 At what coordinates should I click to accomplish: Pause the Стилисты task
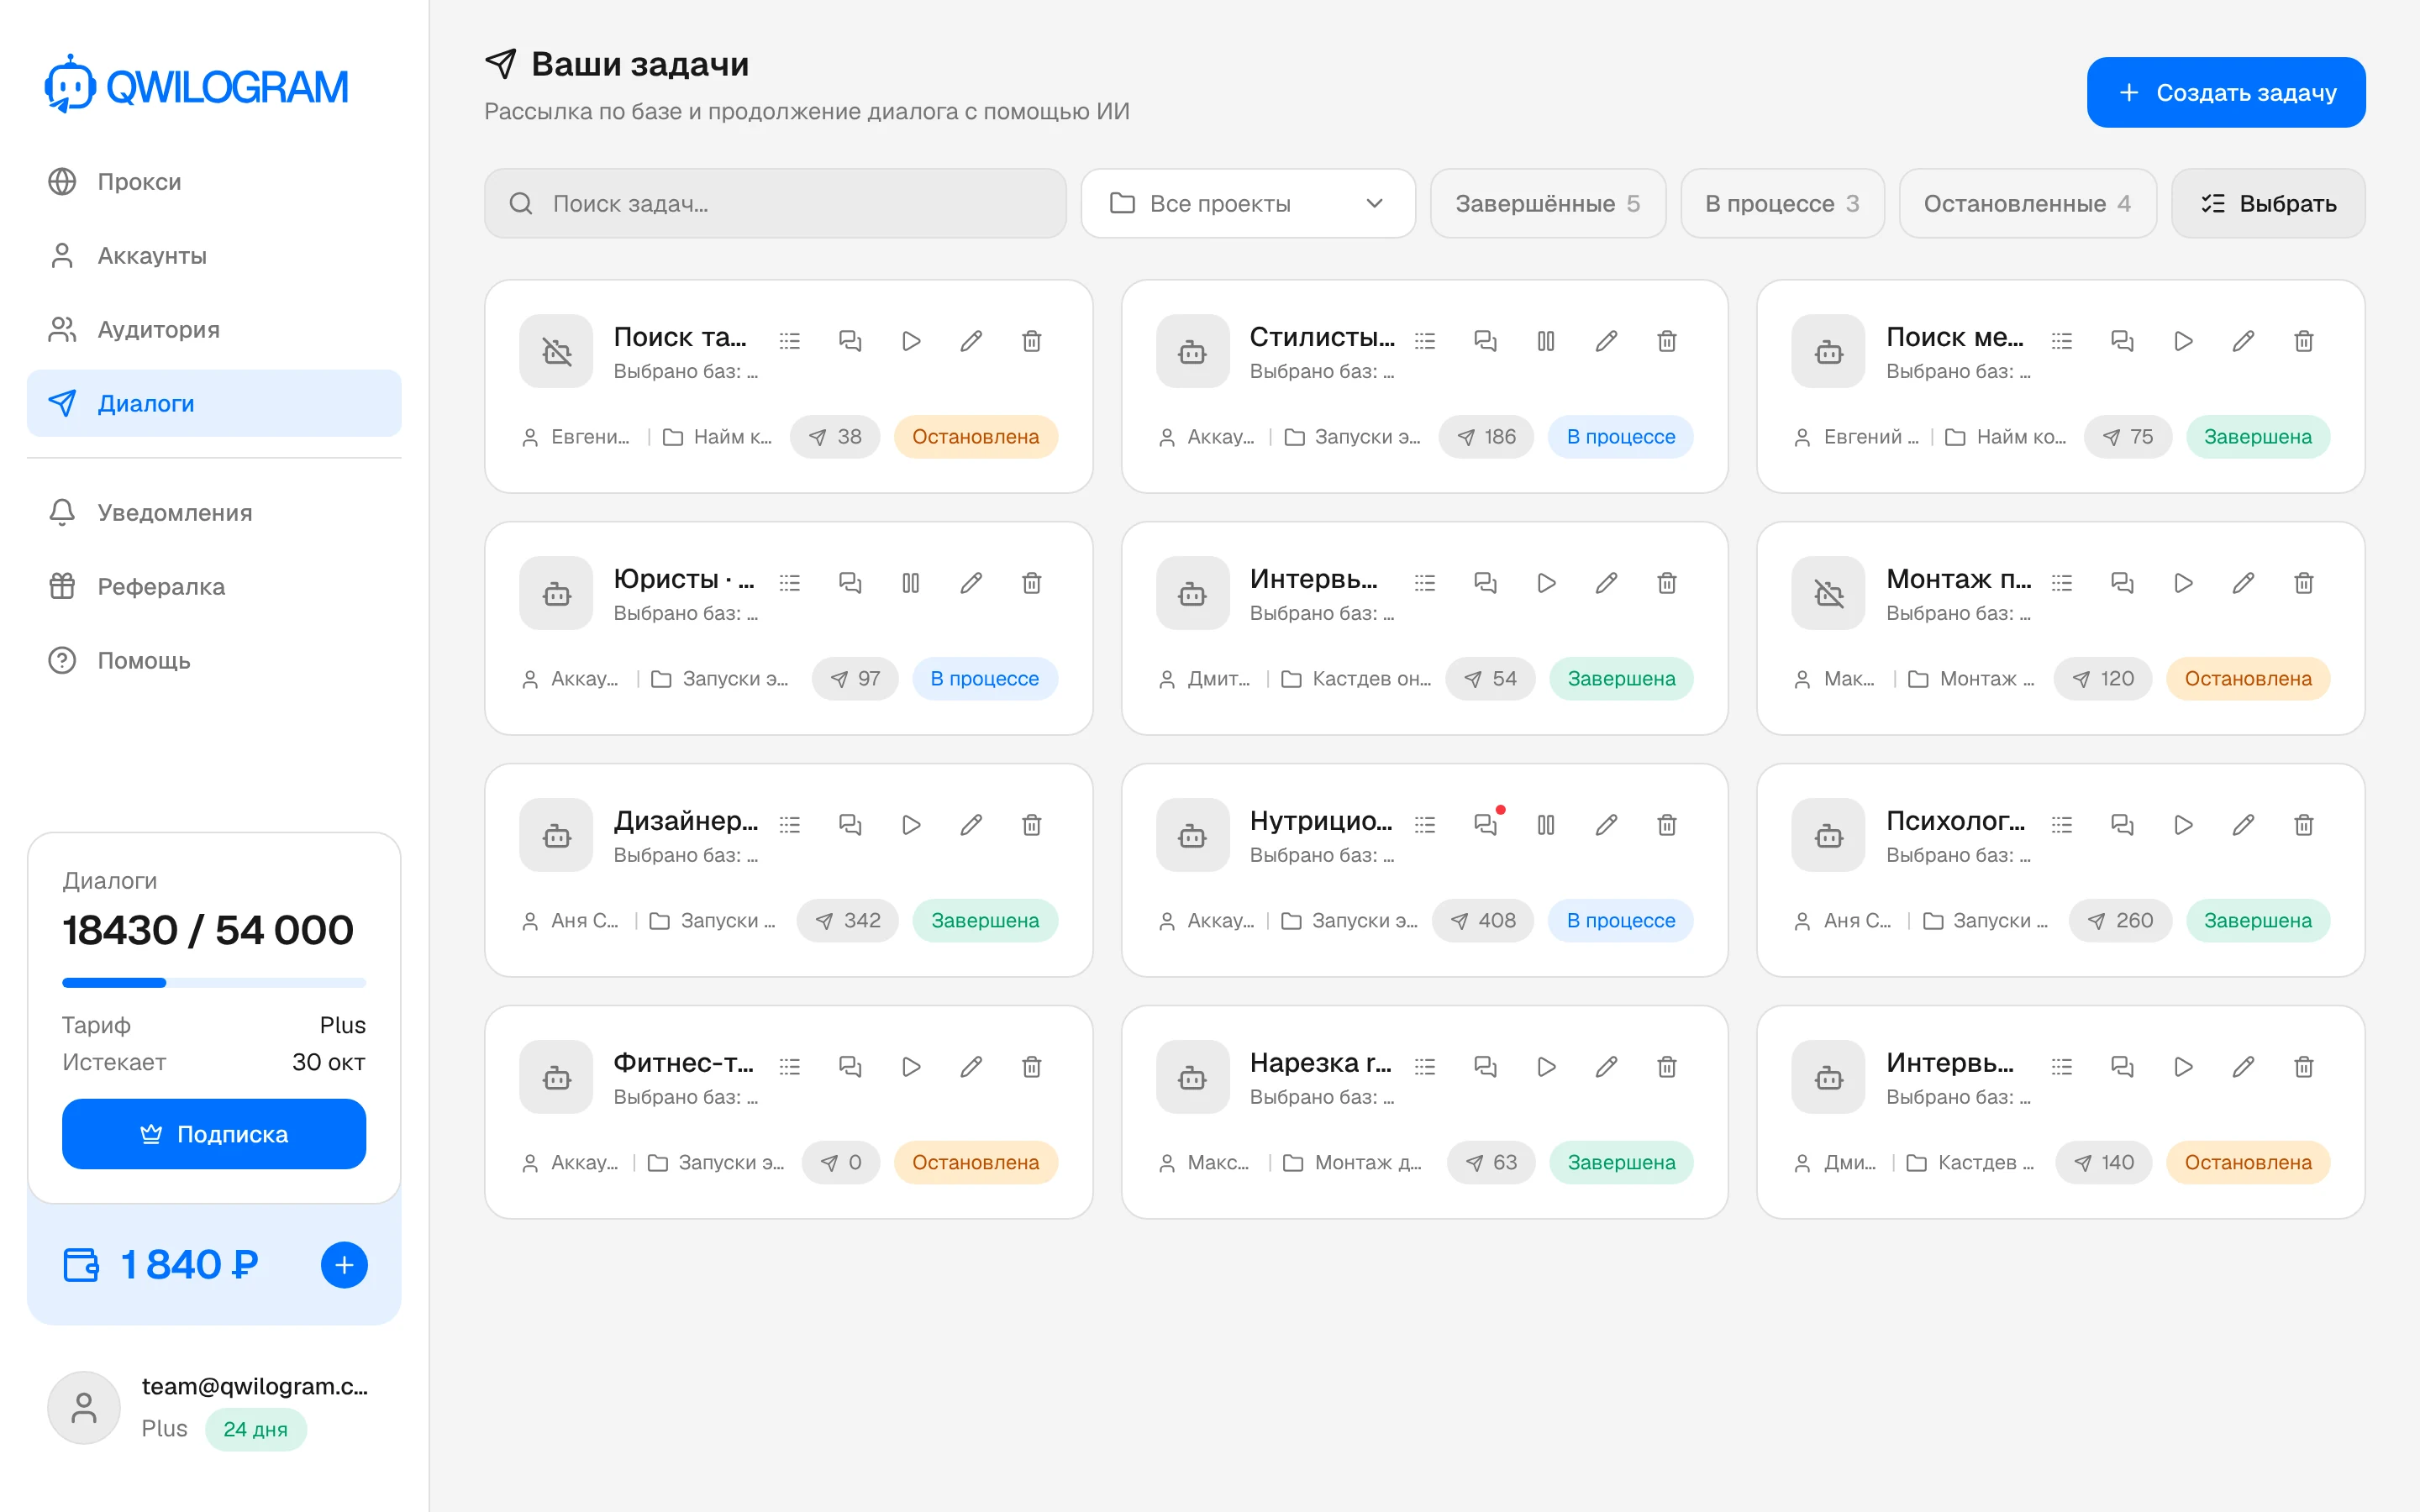[1545, 341]
